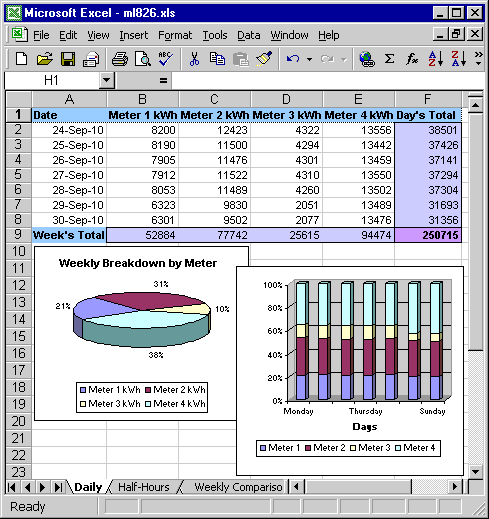489x519 pixels.
Task: Open the Window menu
Action: point(289,35)
